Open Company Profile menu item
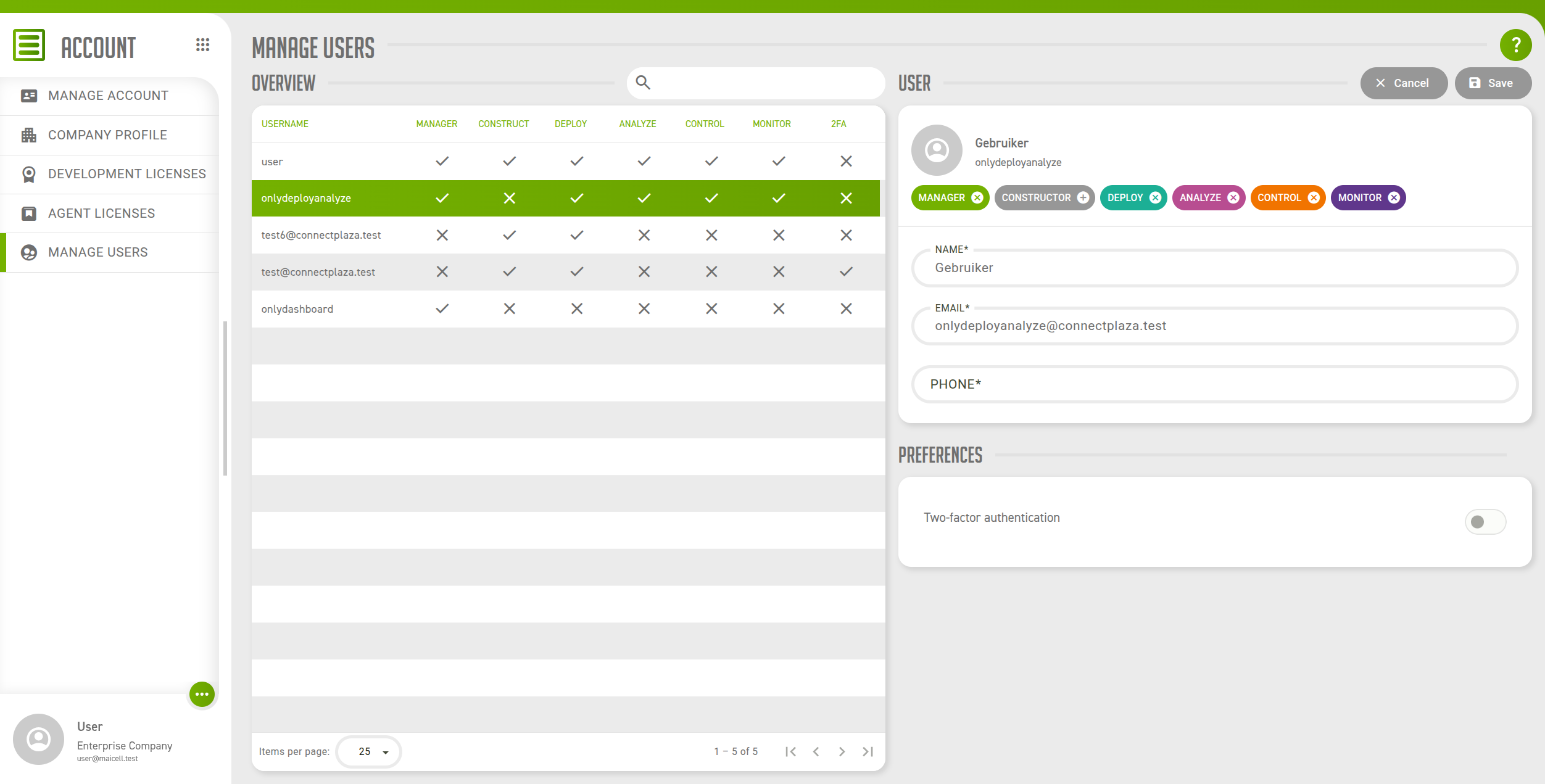1545x784 pixels. [x=109, y=135]
